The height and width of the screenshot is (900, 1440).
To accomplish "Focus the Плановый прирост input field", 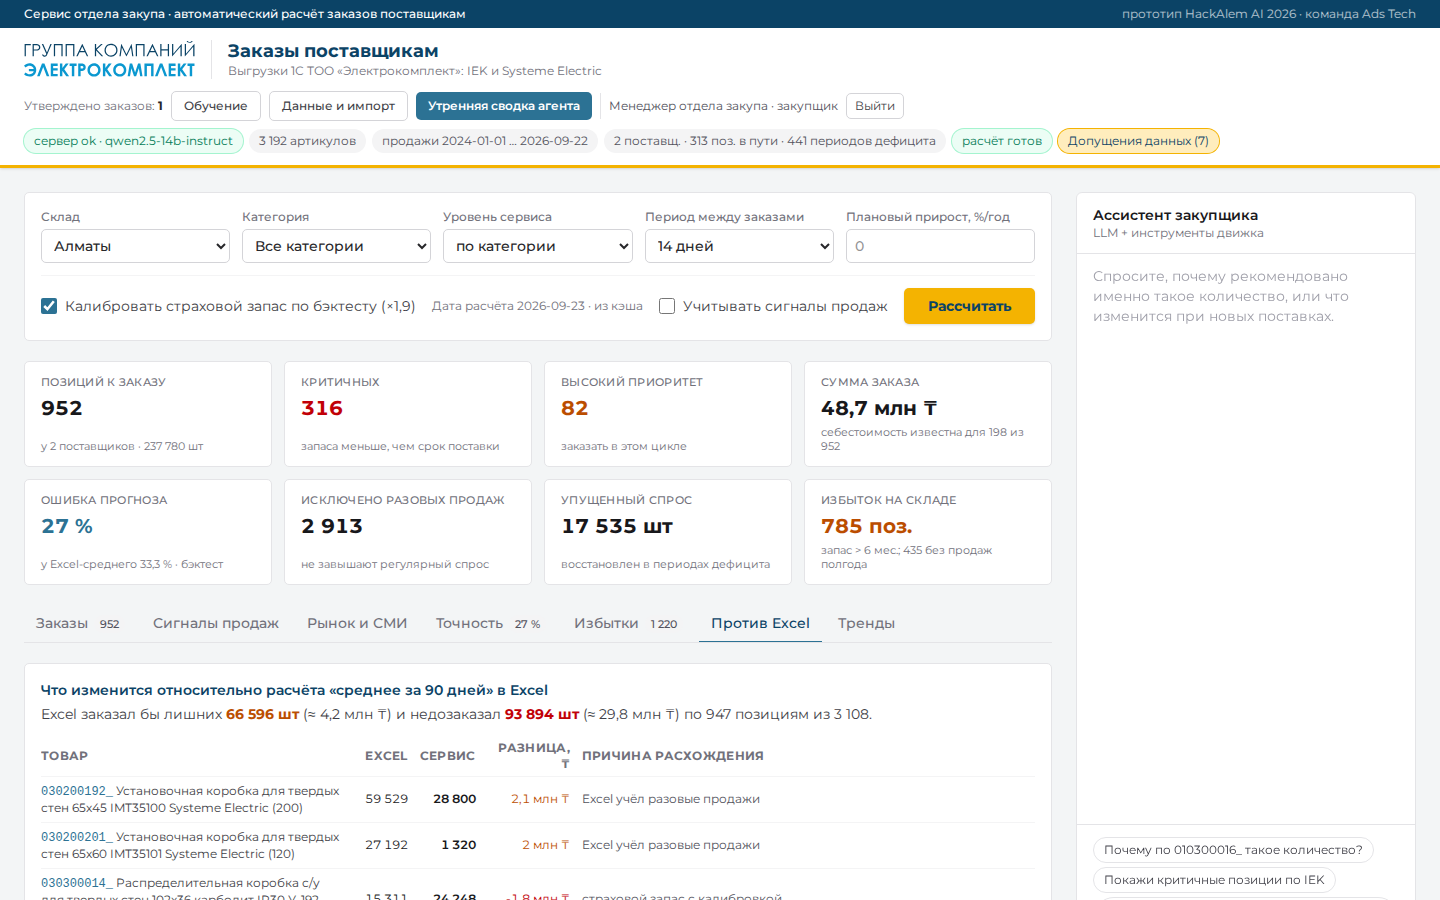I will 940,246.
